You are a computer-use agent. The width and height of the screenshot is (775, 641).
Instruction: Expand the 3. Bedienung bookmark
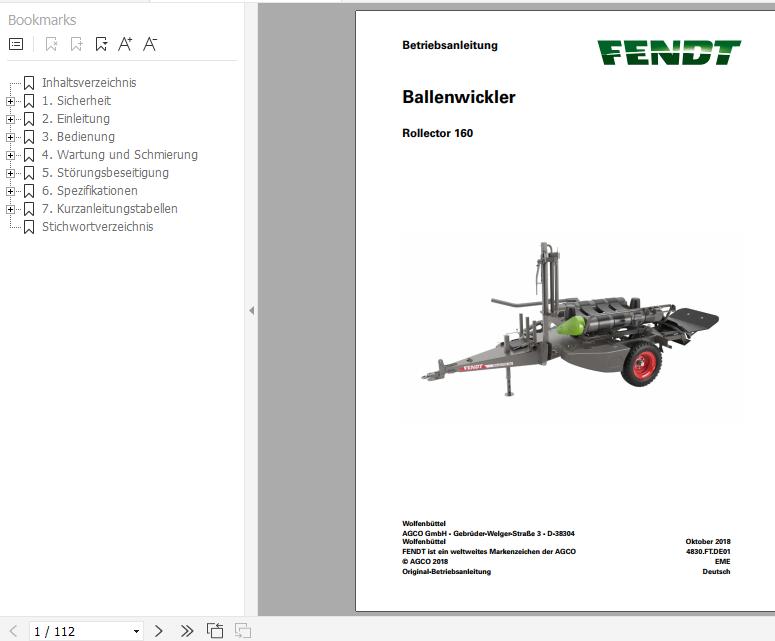click(10, 137)
